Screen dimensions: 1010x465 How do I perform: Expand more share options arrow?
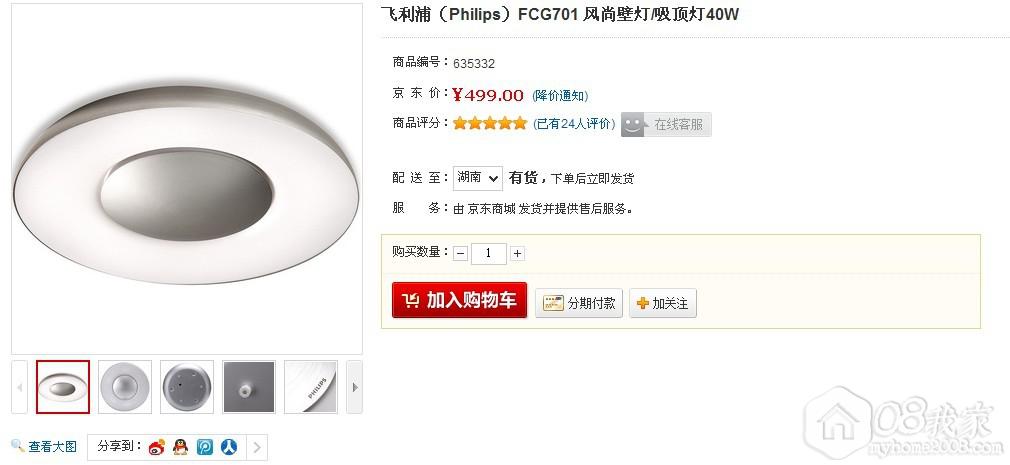(257, 448)
